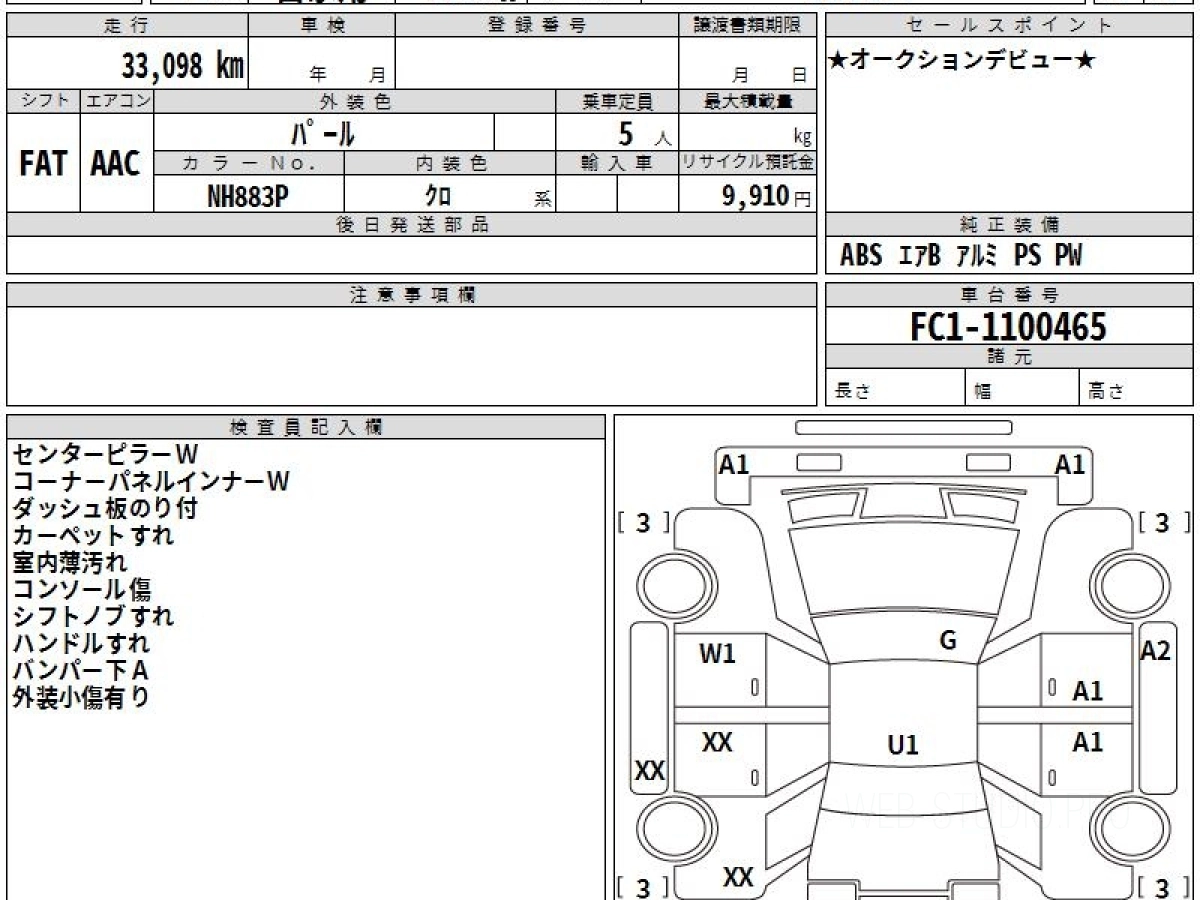The image size is (1200, 900).
Task: Select the 高さ dimension label
Action: click(x=1106, y=391)
